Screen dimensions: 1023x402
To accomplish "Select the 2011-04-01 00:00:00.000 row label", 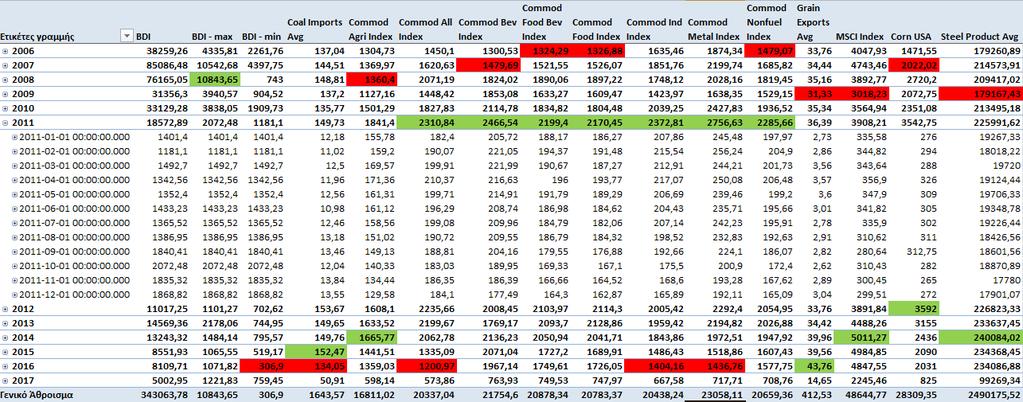I will pos(74,180).
